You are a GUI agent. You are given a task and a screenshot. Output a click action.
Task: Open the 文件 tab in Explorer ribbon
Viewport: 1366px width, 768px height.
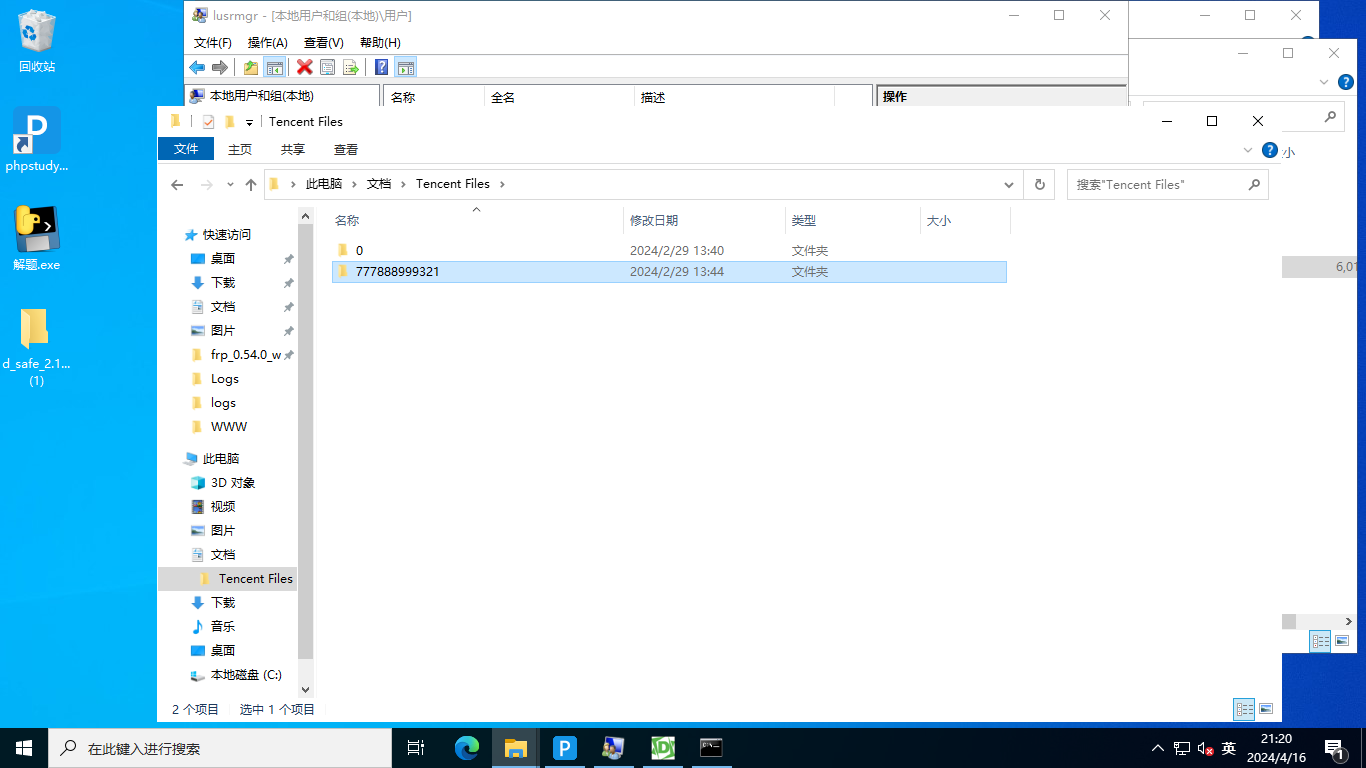186,149
